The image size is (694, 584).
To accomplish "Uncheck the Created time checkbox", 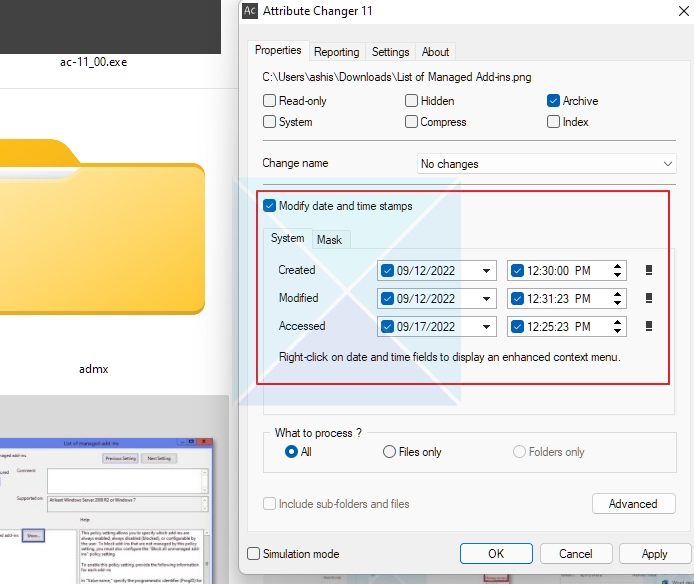I will coord(517,270).
